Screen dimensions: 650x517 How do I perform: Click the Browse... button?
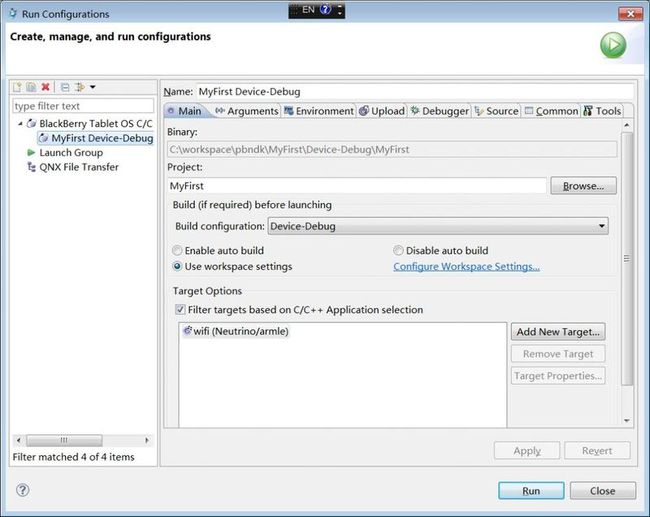pyautogui.click(x=583, y=186)
